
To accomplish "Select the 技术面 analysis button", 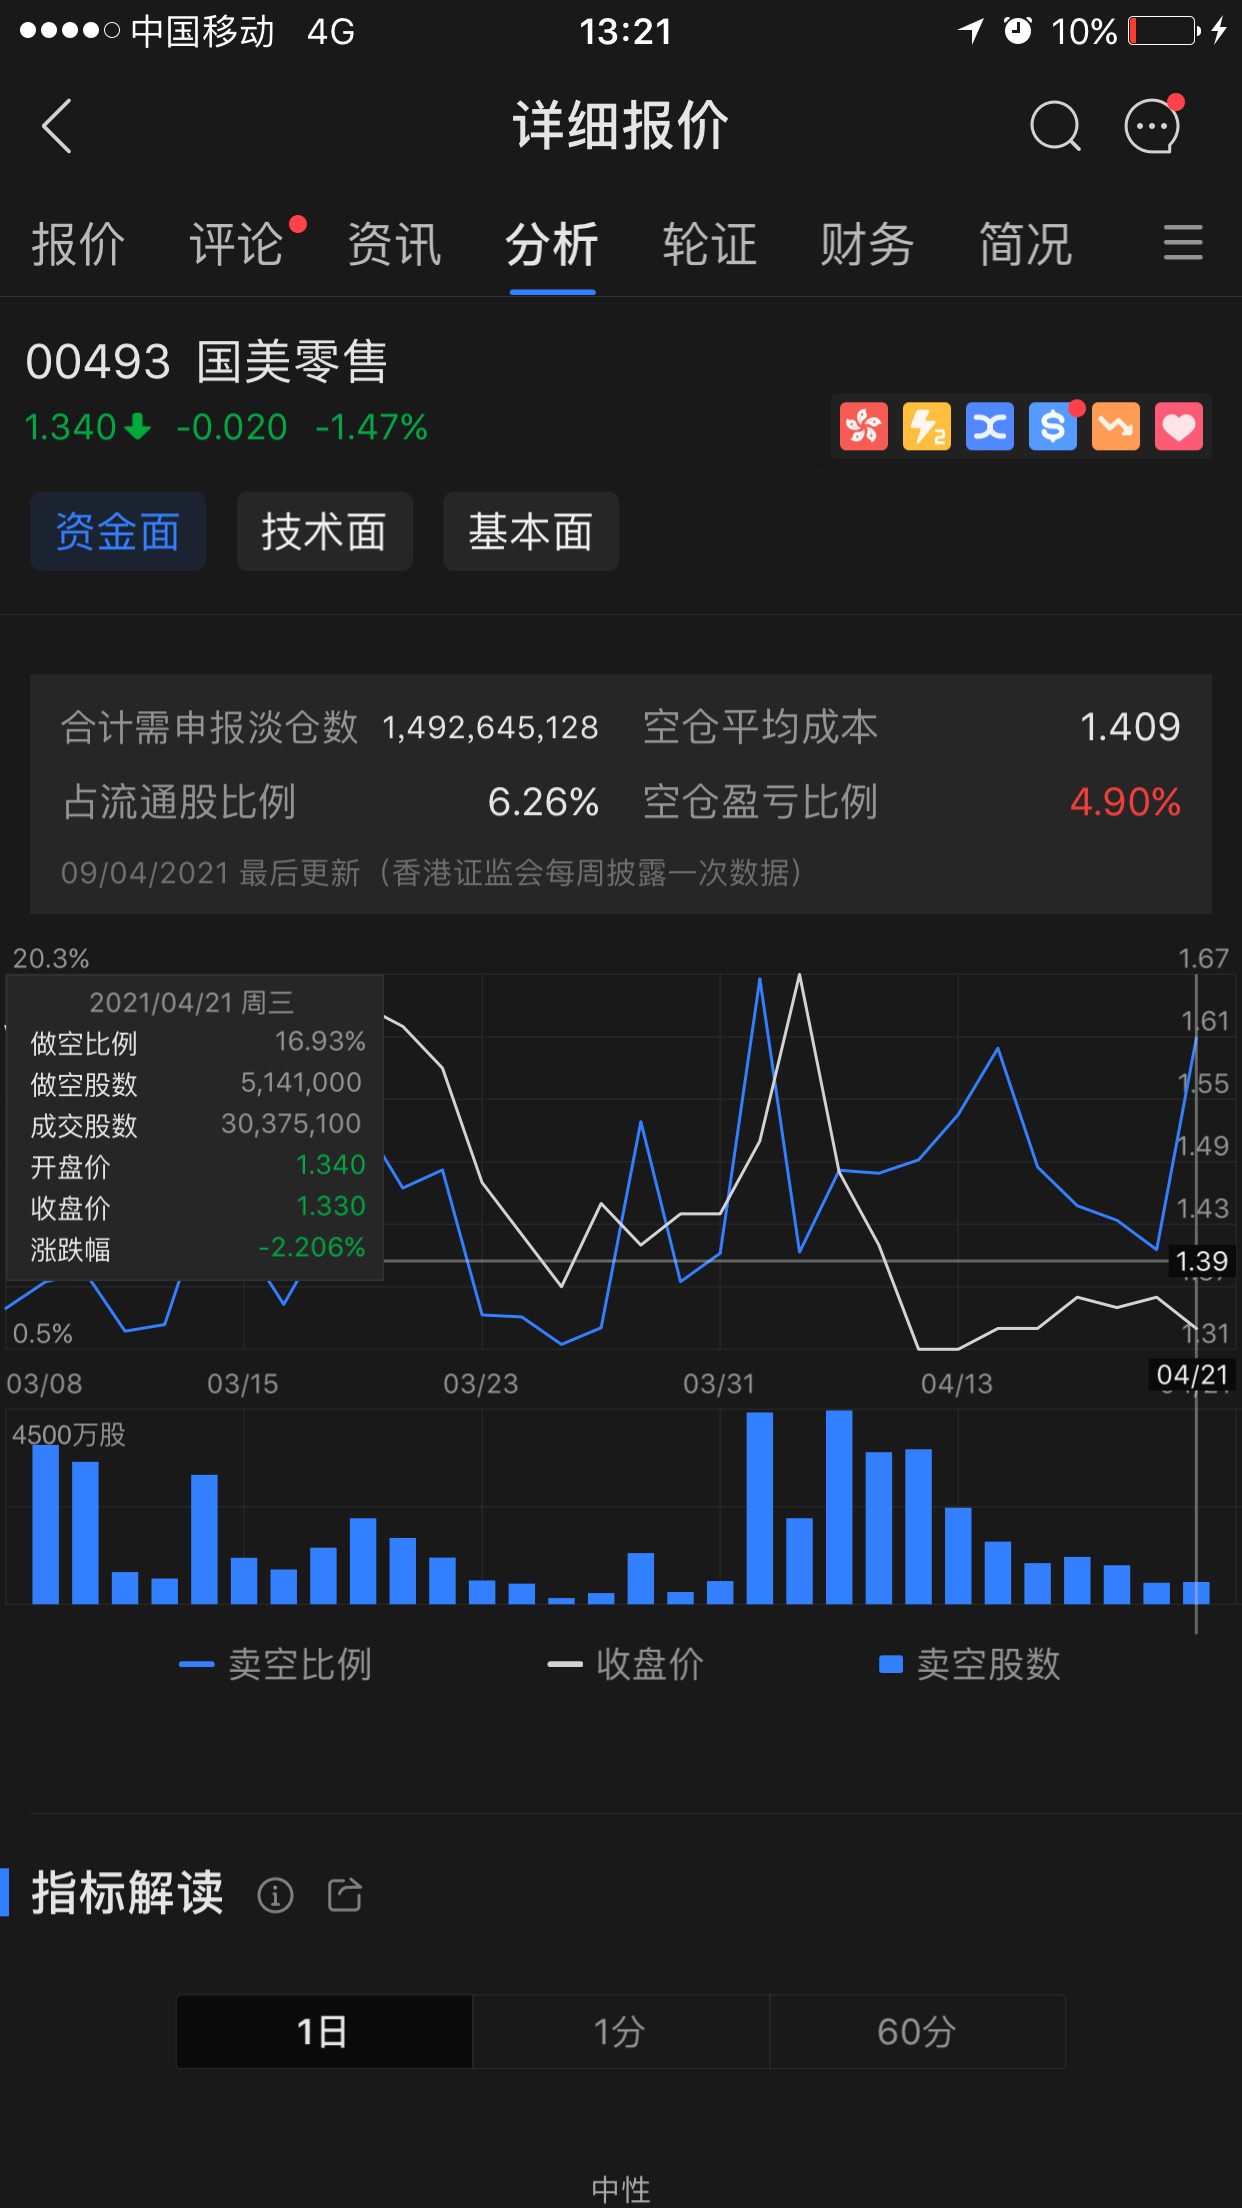I will coord(324,531).
